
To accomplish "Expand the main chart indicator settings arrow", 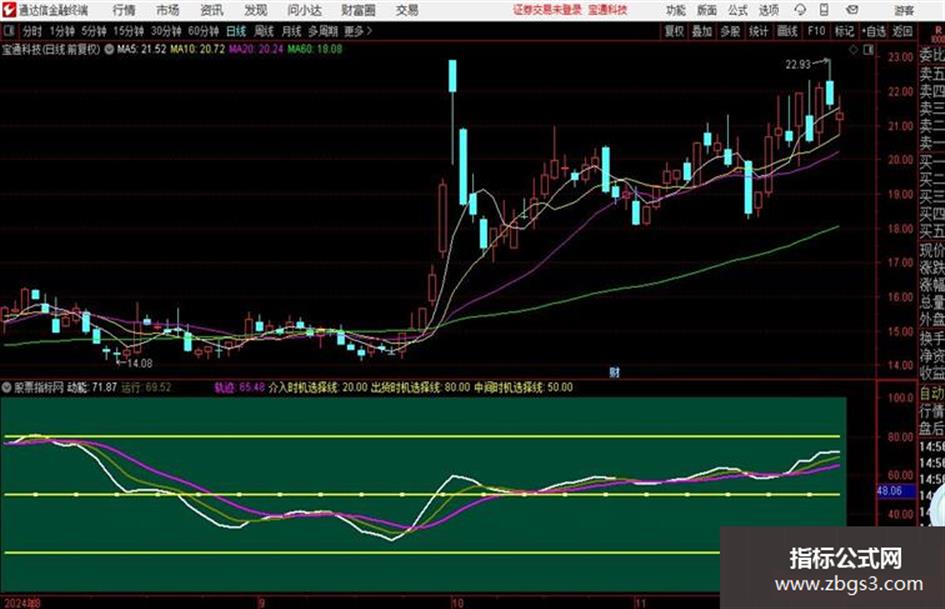I will [109, 49].
